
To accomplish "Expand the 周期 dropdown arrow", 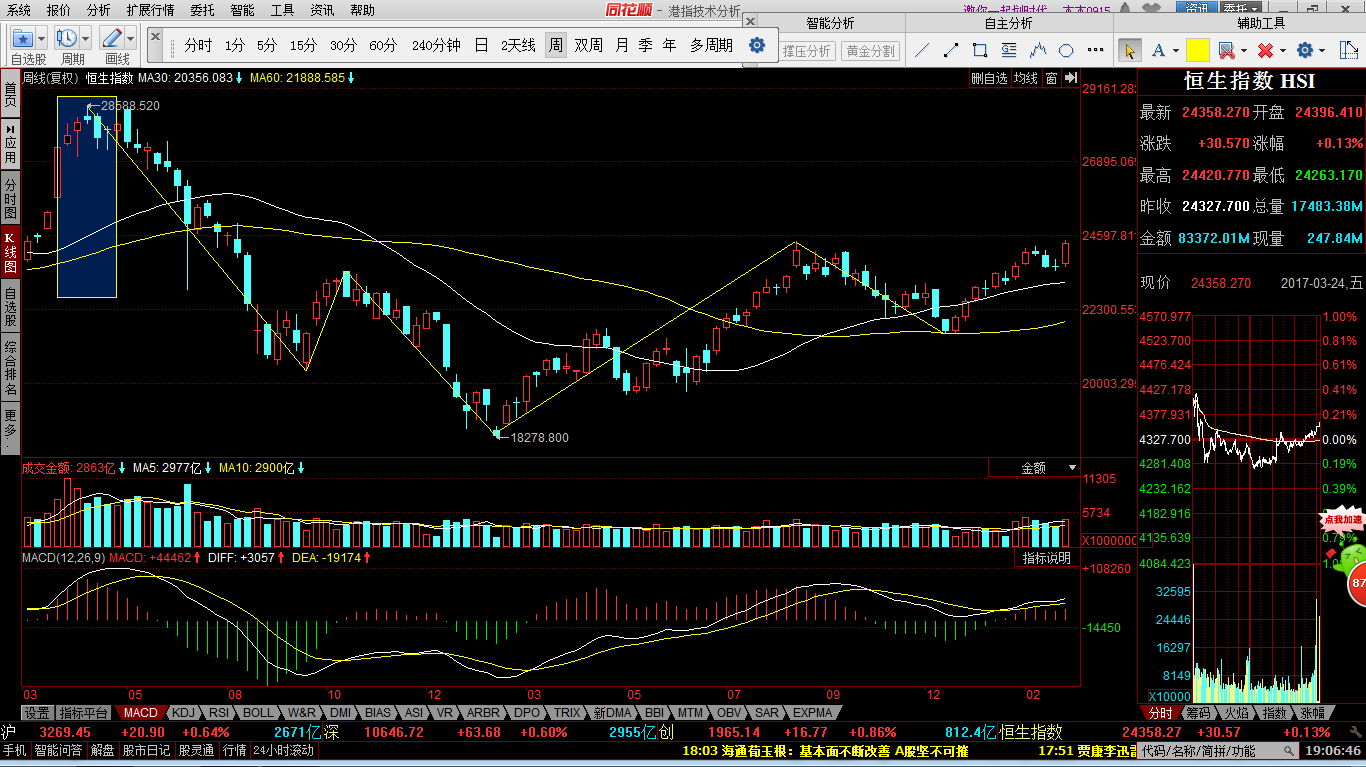I will pyautogui.click(x=86, y=38).
